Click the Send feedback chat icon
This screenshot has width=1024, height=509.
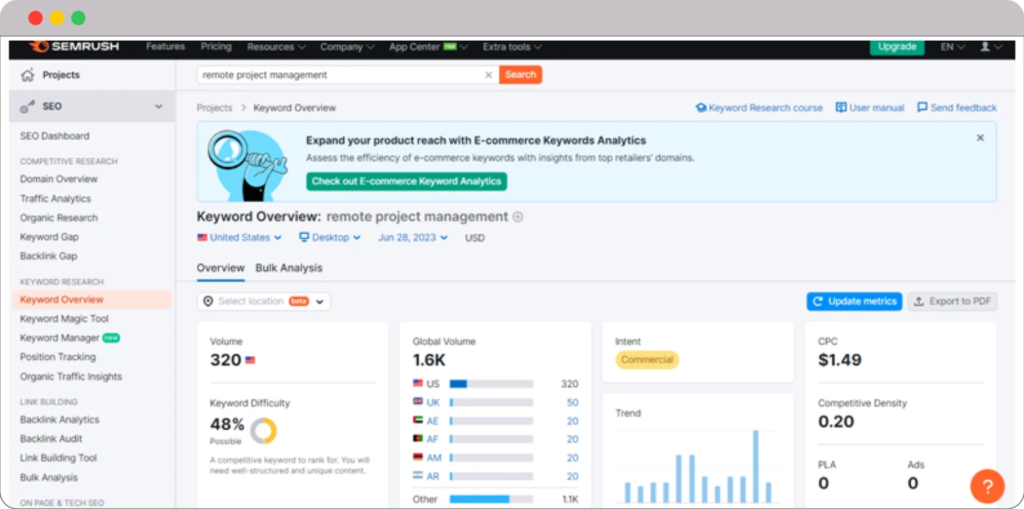pos(922,107)
